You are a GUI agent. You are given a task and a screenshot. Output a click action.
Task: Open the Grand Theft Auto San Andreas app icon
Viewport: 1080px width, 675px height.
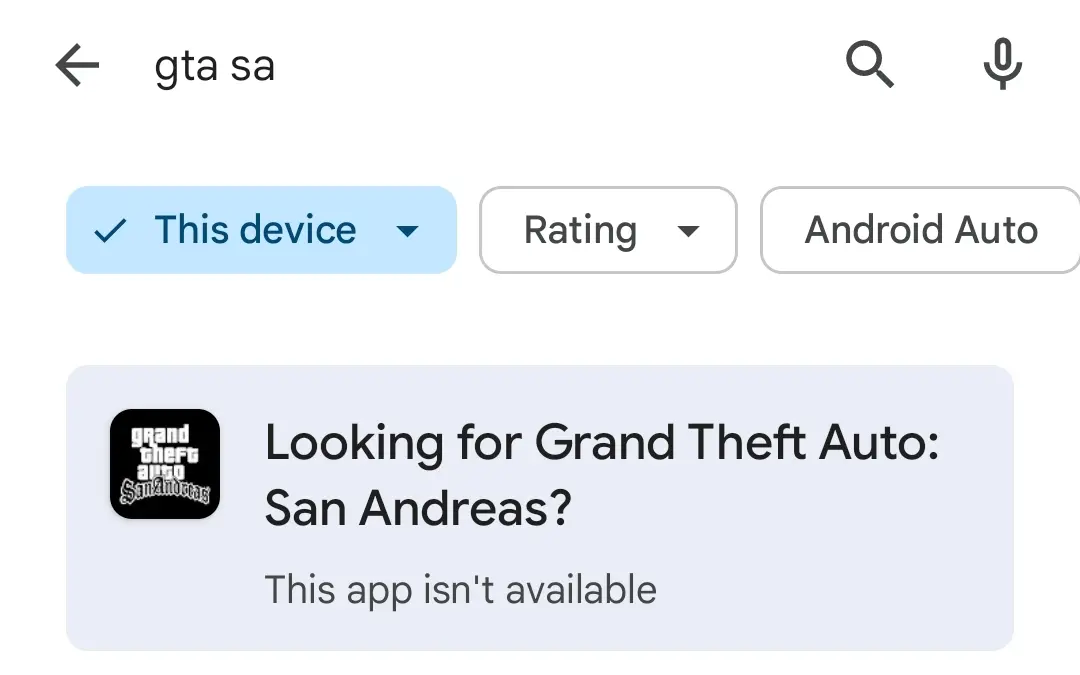click(x=165, y=464)
